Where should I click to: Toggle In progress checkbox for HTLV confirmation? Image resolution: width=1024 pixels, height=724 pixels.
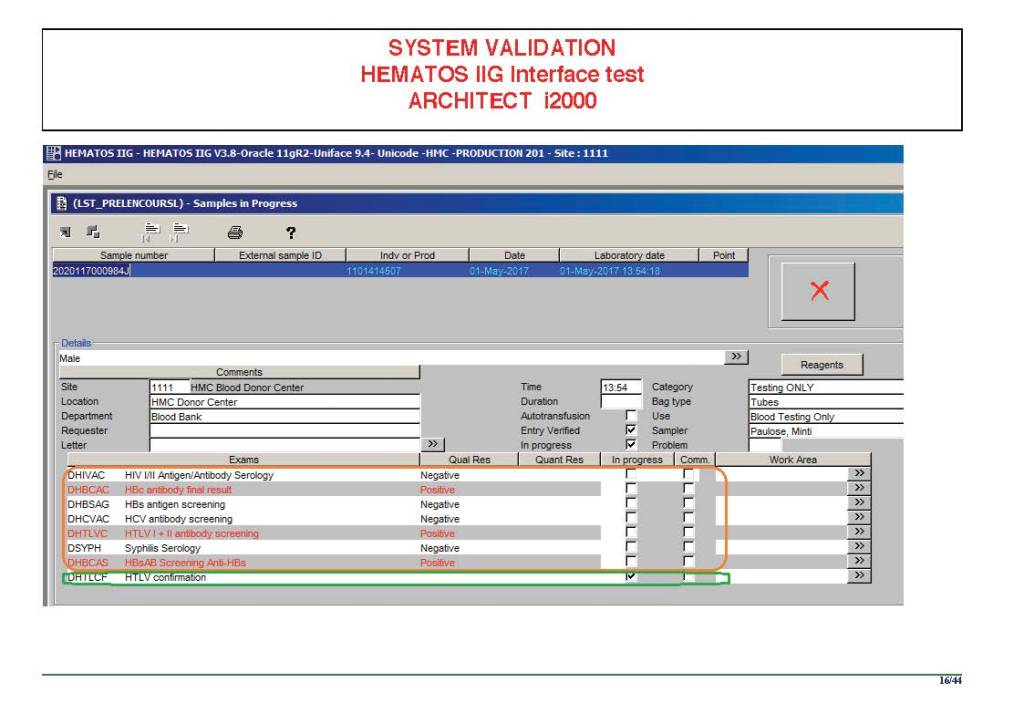pyautogui.click(x=630, y=577)
